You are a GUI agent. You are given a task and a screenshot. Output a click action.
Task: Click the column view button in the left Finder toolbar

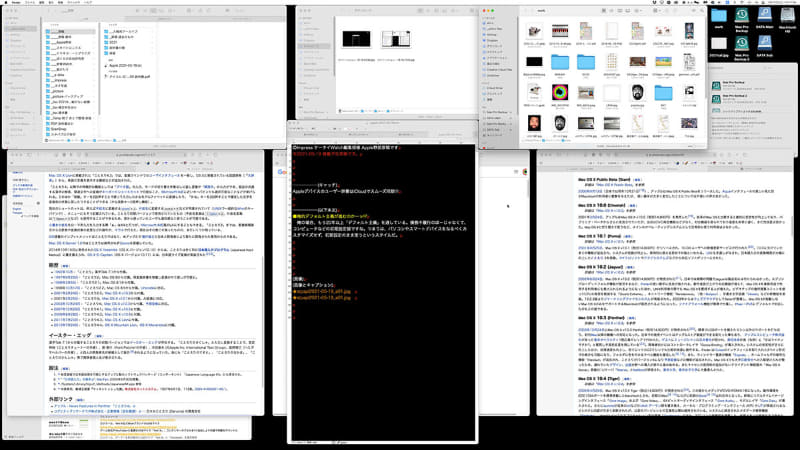coord(154,11)
